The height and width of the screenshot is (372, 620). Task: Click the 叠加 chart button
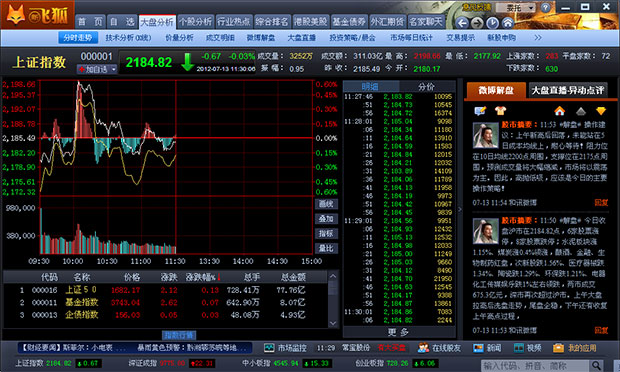(326, 219)
